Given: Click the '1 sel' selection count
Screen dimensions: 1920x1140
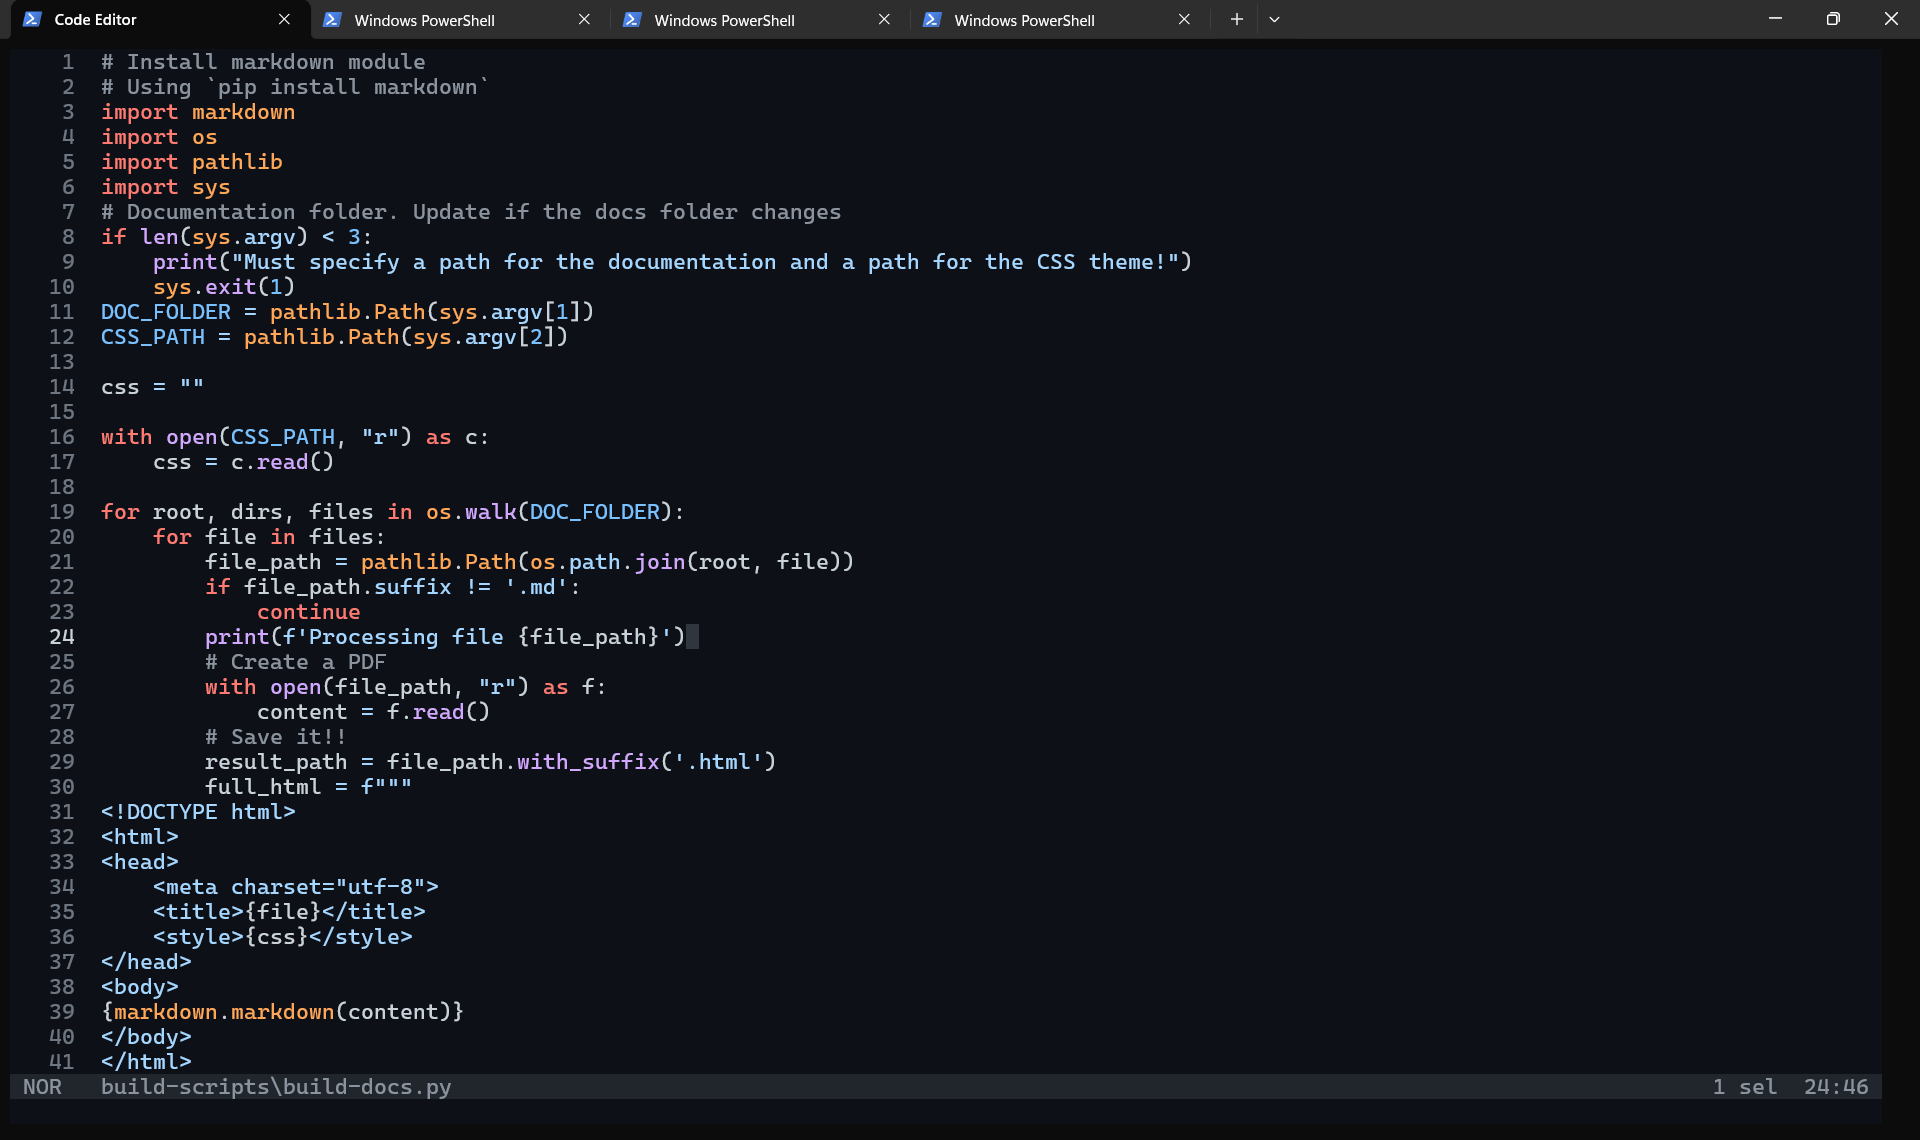Looking at the screenshot, I should (x=1744, y=1087).
